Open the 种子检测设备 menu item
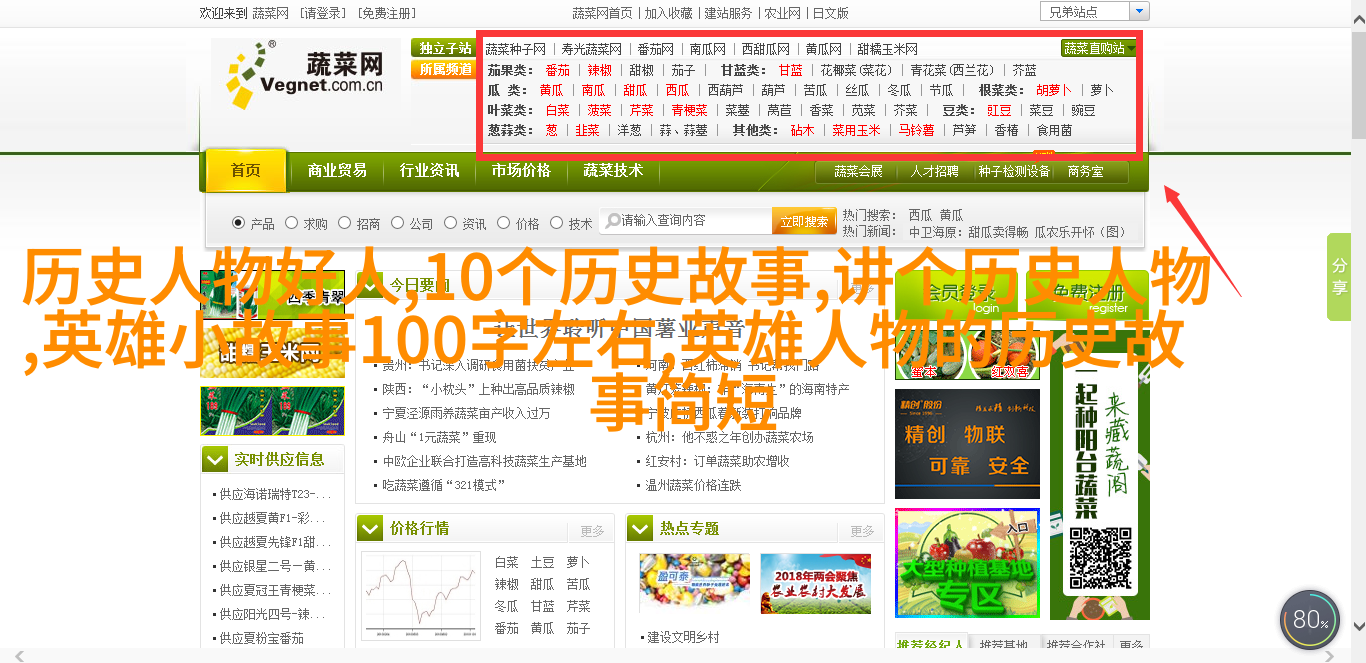The height and width of the screenshot is (663, 1366). click(1014, 172)
